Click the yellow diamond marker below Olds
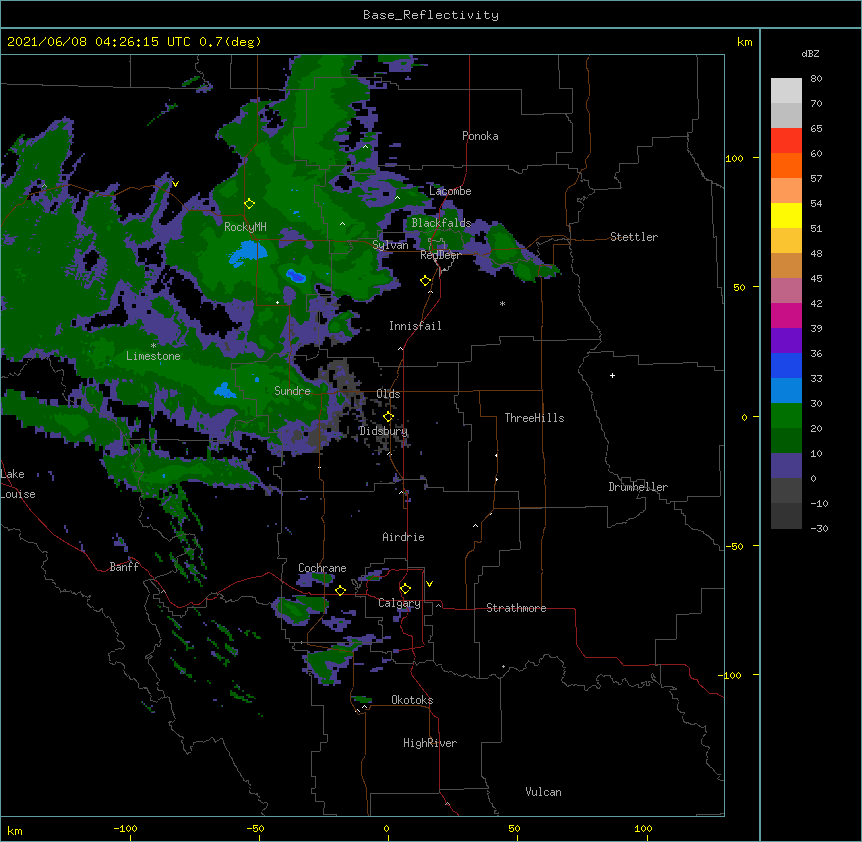The height and width of the screenshot is (842, 862). (x=388, y=417)
